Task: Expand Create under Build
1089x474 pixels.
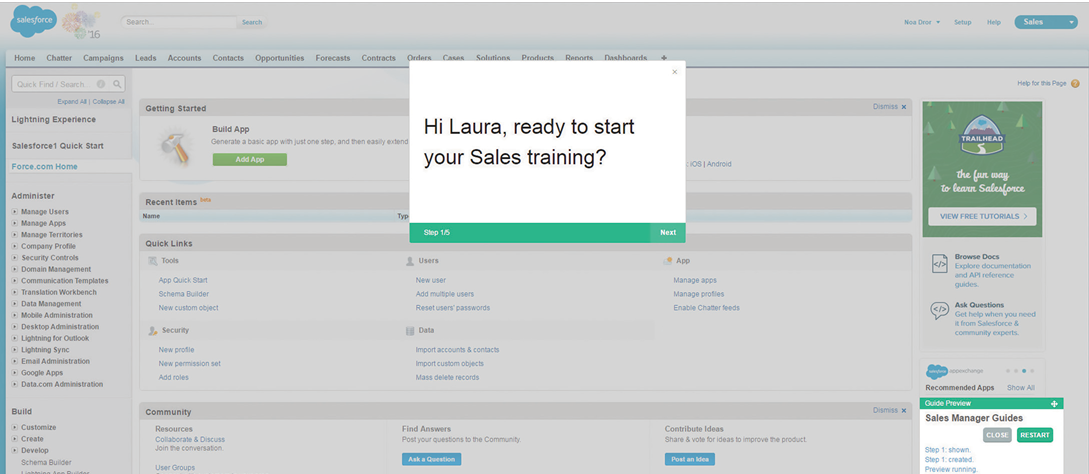Action: [15, 439]
